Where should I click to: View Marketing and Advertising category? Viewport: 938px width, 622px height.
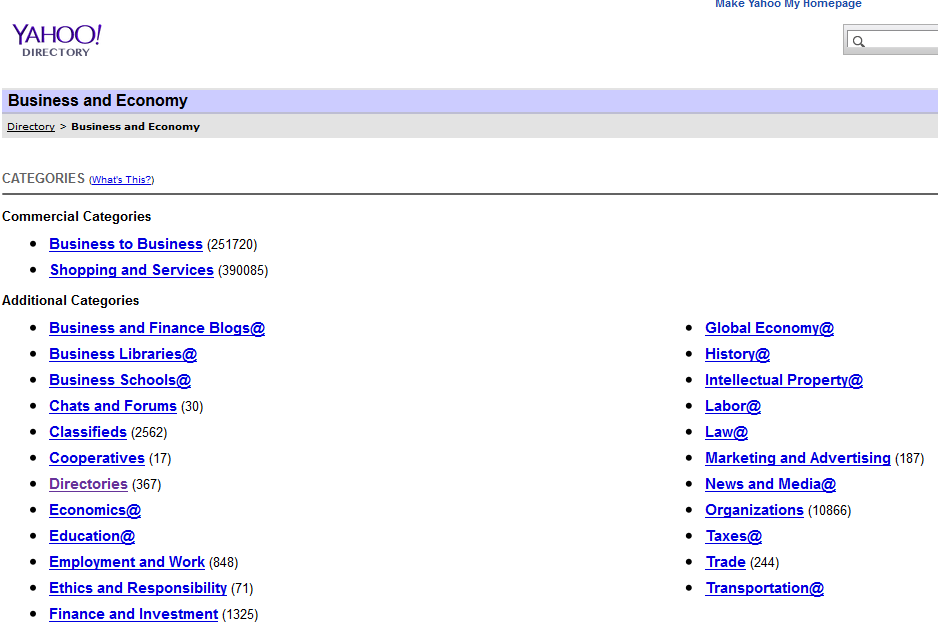pos(797,458)
